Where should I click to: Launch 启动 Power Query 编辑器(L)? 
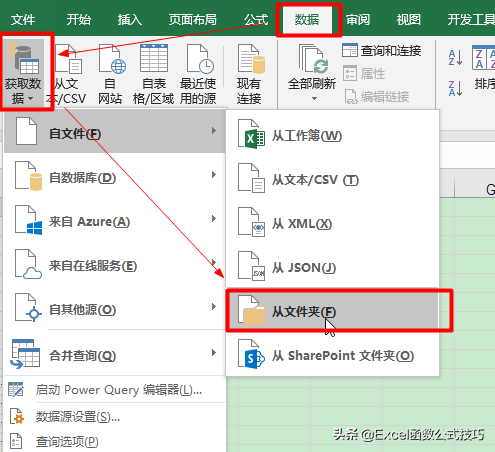[x=115, y=390]
